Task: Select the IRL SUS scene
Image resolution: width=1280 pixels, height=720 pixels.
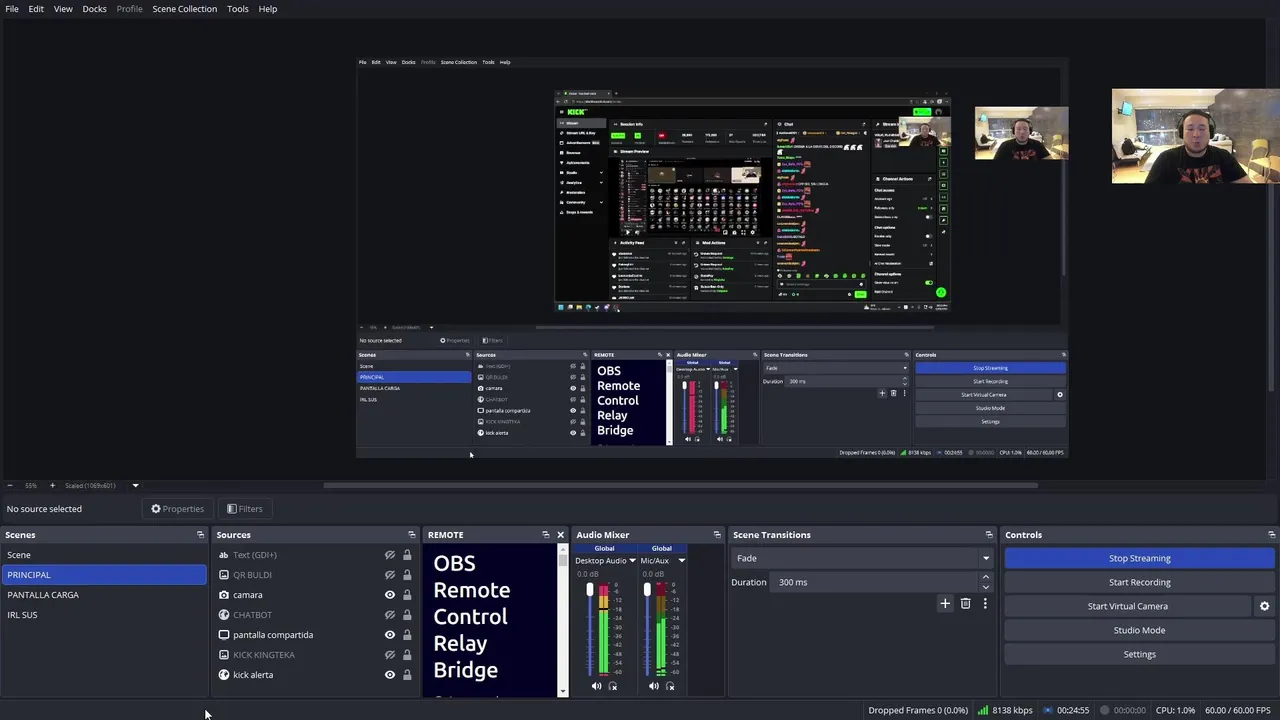Action: click(104, 615)
